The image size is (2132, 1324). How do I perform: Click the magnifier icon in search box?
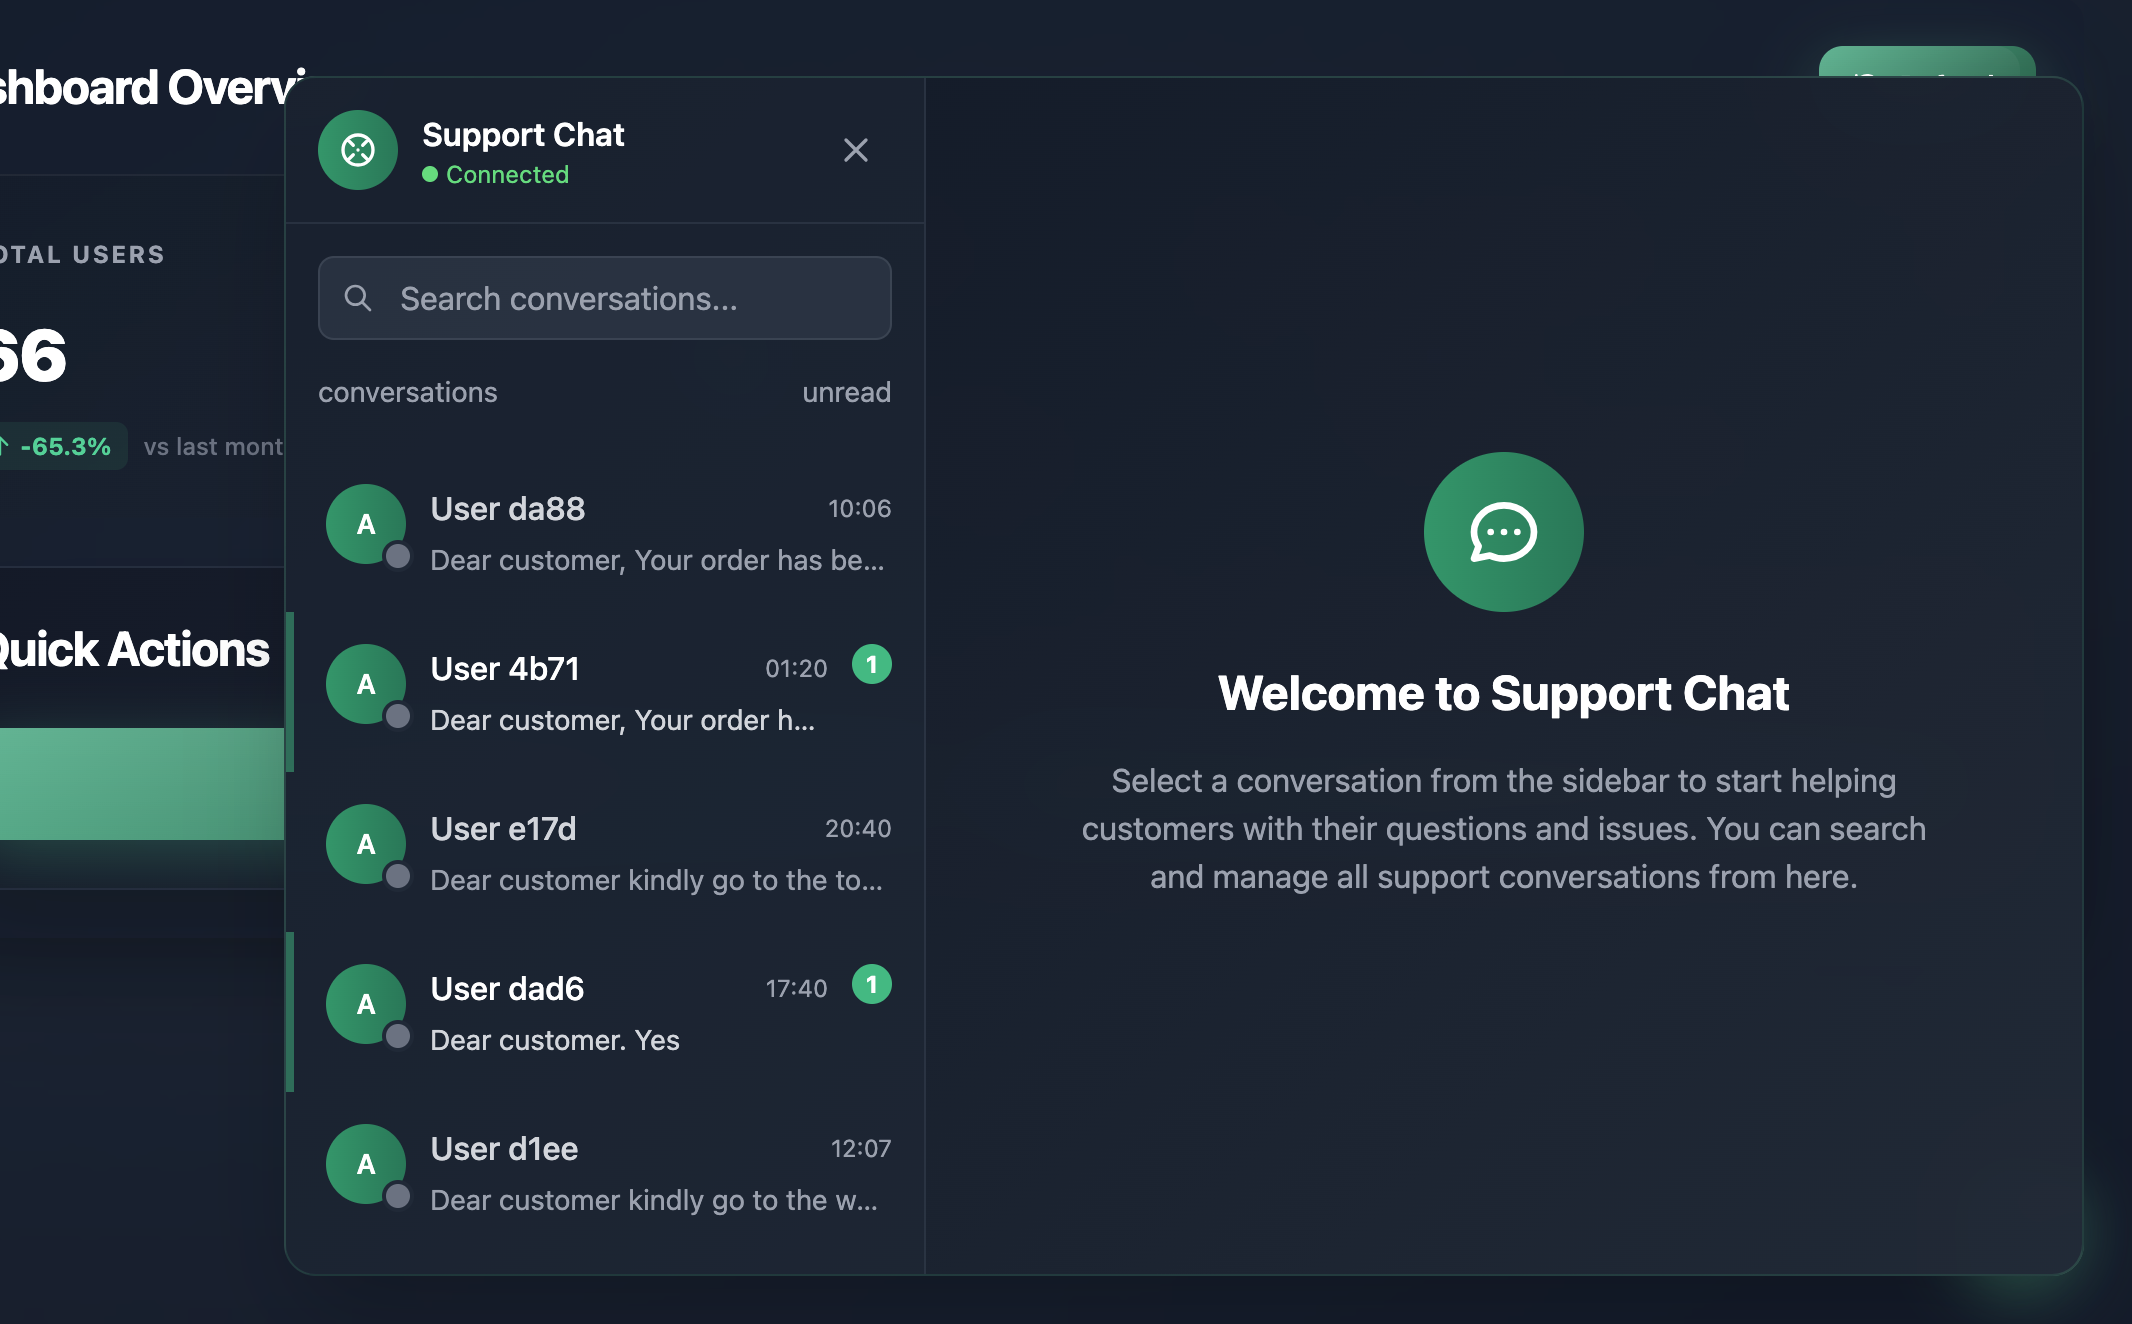[x=358, y=298]
